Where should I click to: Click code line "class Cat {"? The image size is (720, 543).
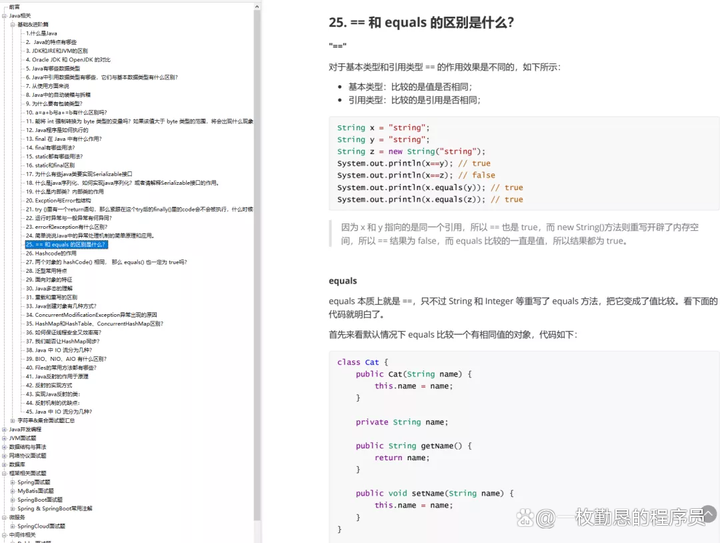362,362
